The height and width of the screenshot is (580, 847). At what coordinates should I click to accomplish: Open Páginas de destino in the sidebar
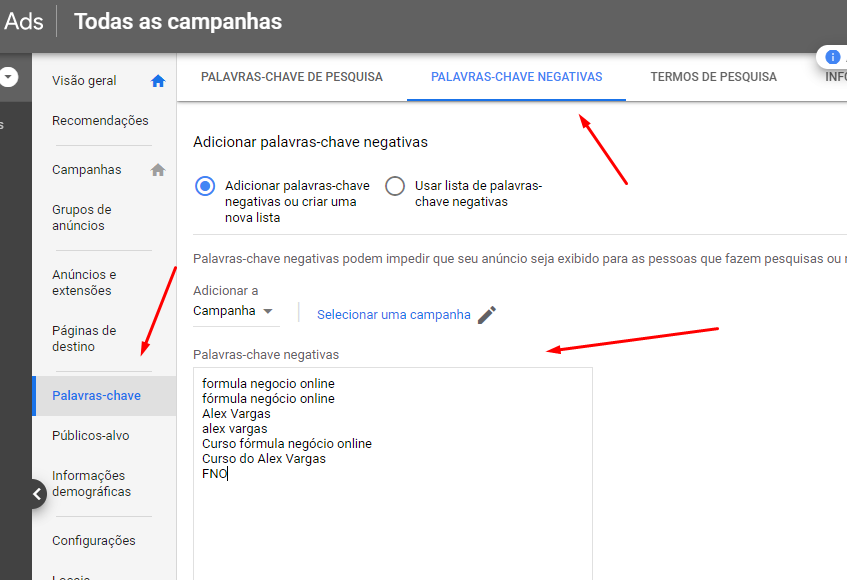tap(84, 339)
